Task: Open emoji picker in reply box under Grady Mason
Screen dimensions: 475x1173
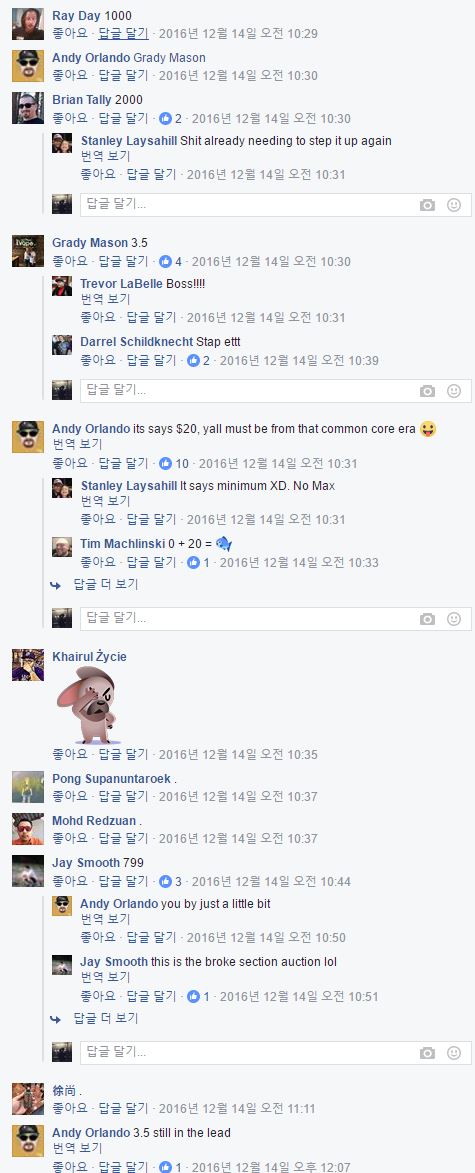Action: pyautogui.click(x=454, y=391)
